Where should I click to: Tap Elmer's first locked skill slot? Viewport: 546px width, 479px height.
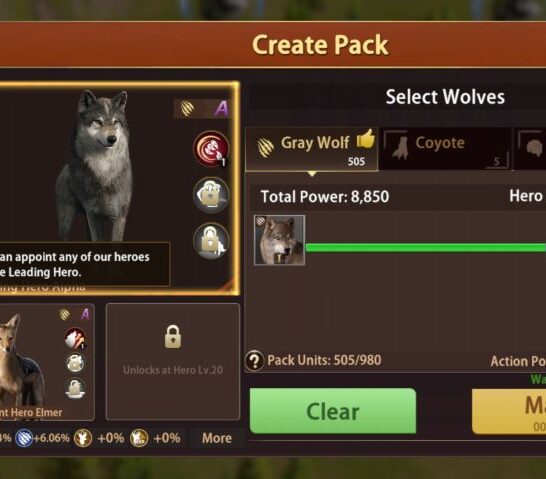75,363
